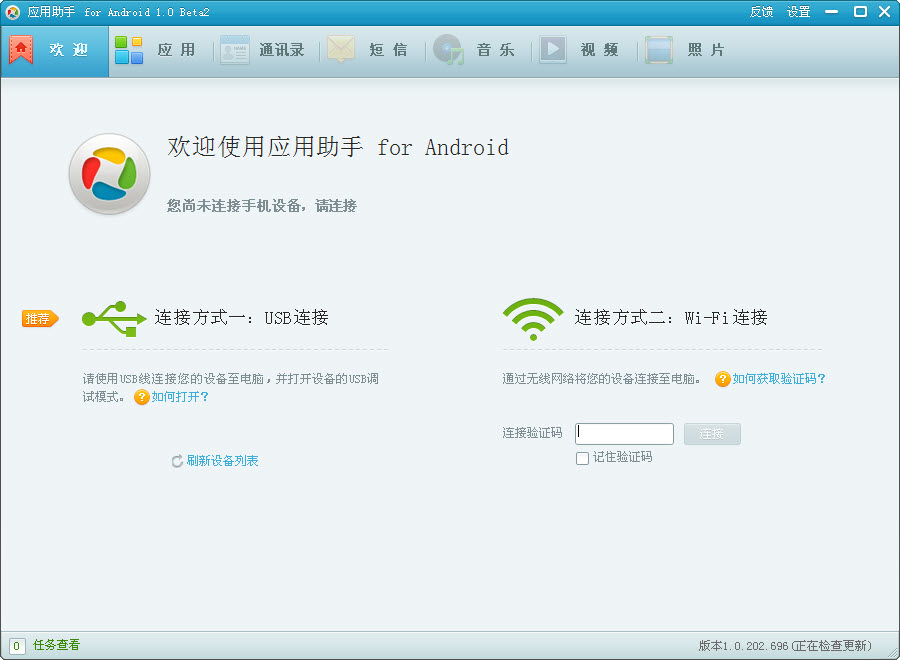Screen dimensions: 900x660
Task: Click the version text 版本1.0.202.696
Action: tap(743, 646)
